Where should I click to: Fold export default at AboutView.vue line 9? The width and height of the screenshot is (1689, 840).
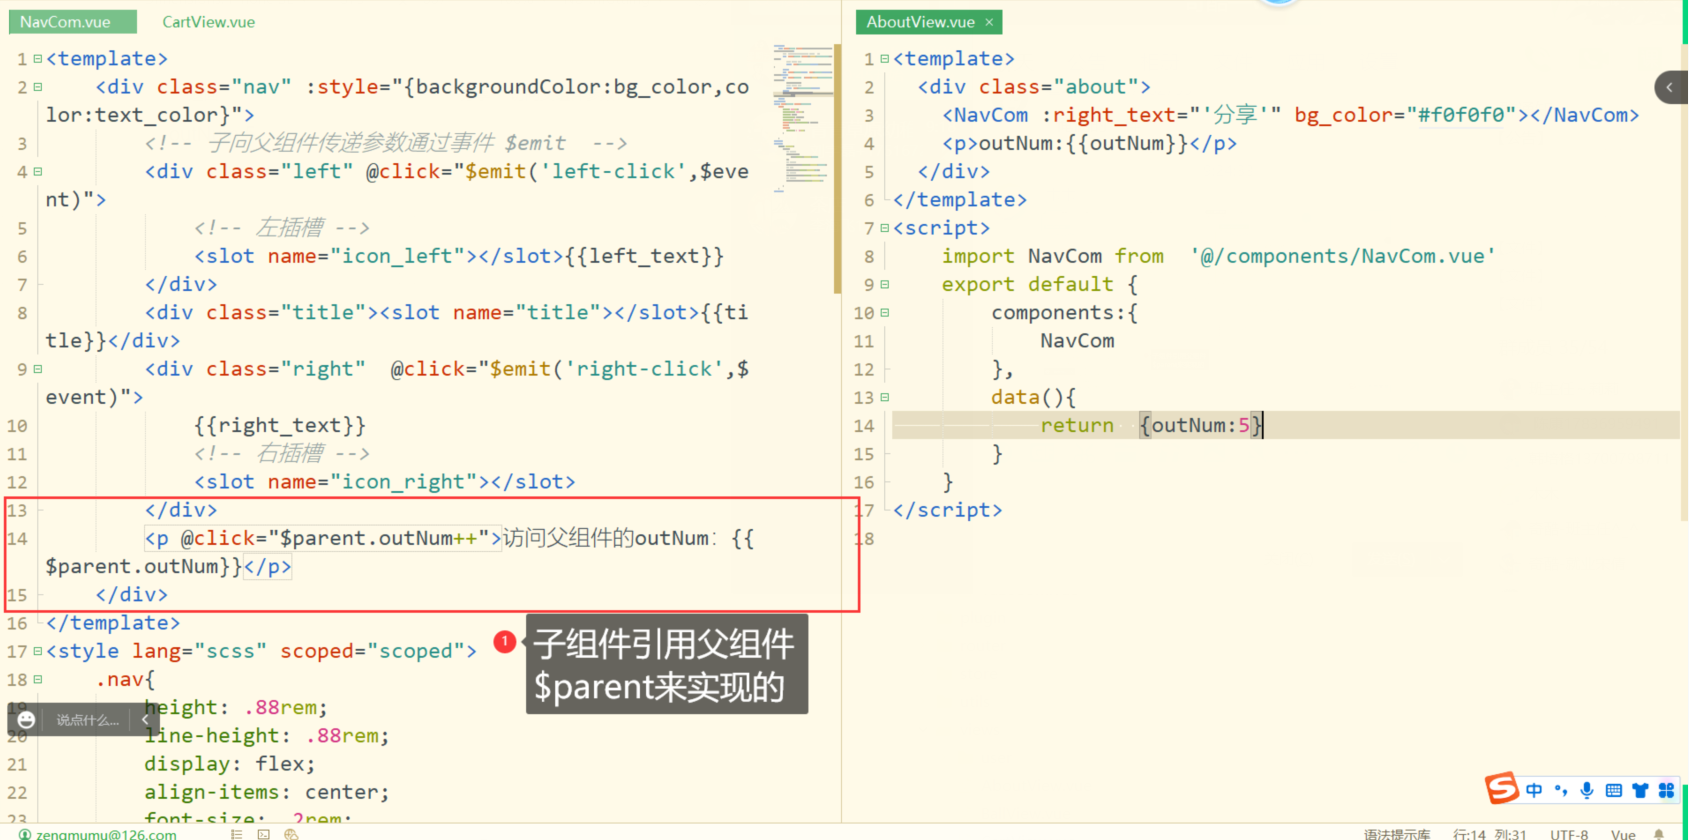885,285
